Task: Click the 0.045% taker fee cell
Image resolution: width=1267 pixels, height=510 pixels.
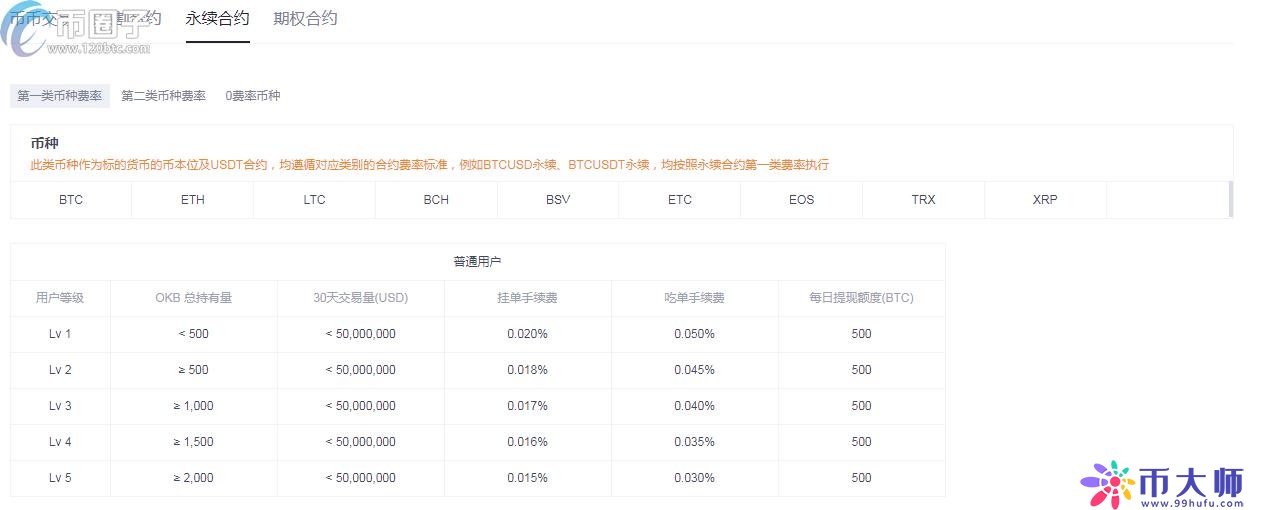Action: [695, 370]
